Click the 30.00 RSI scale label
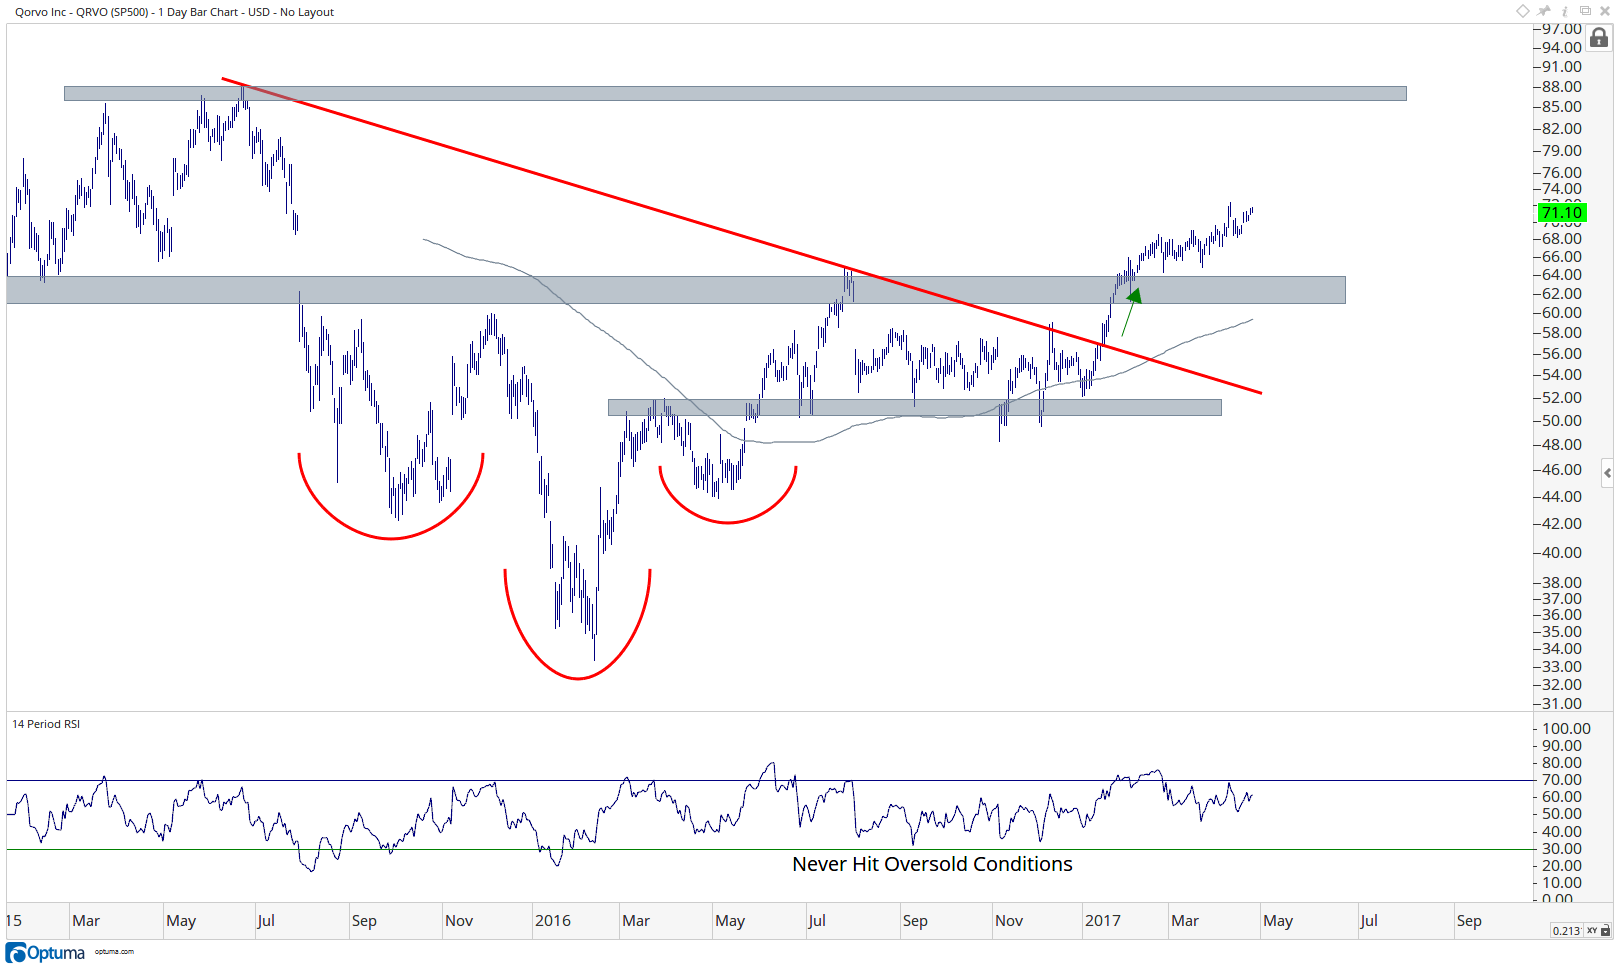The height and width of the screenshot is (967, 1620). 1562,848
